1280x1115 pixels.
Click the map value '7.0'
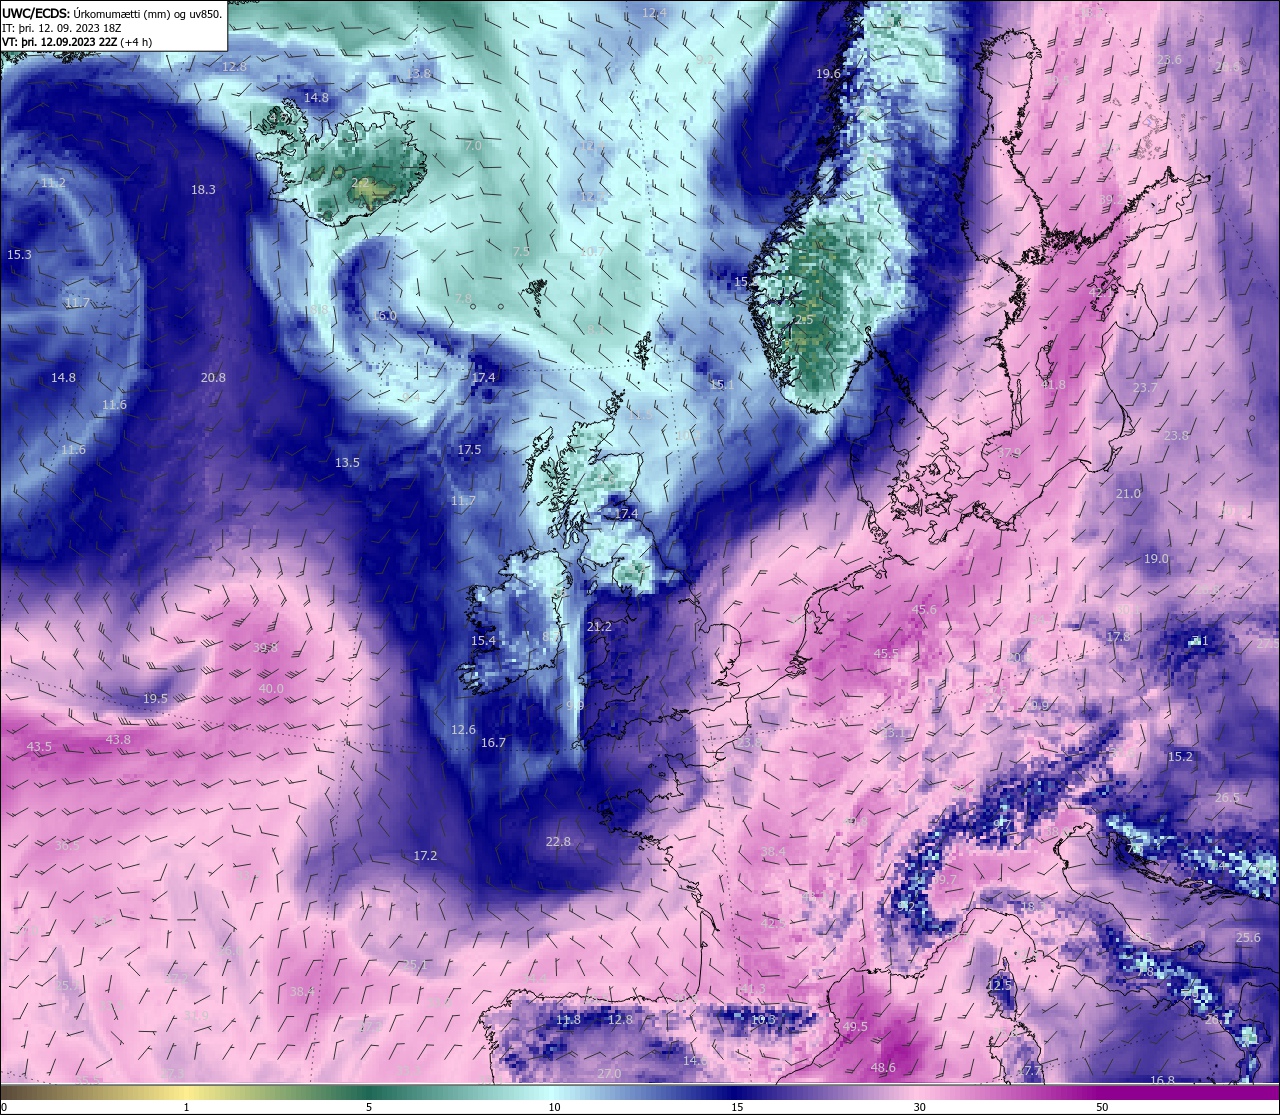click(473, 146)
